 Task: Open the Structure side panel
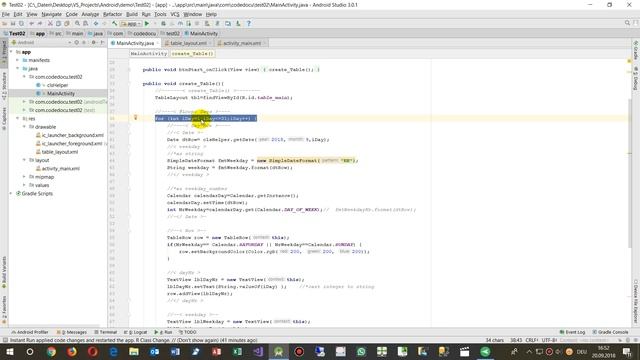(4, 86)
